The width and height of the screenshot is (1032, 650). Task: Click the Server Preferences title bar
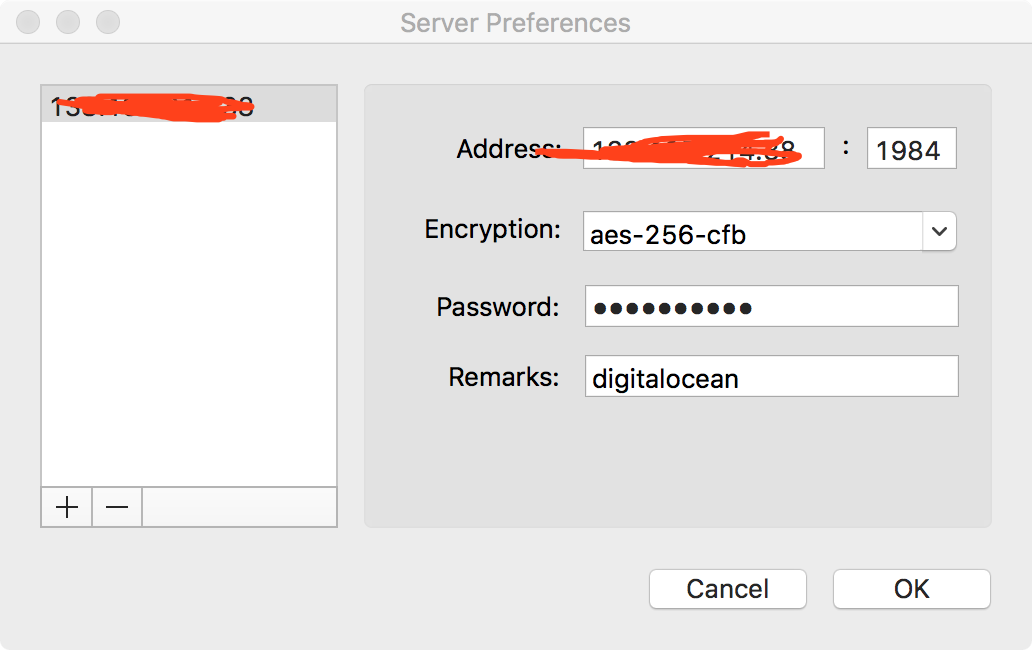click(515, 22)
